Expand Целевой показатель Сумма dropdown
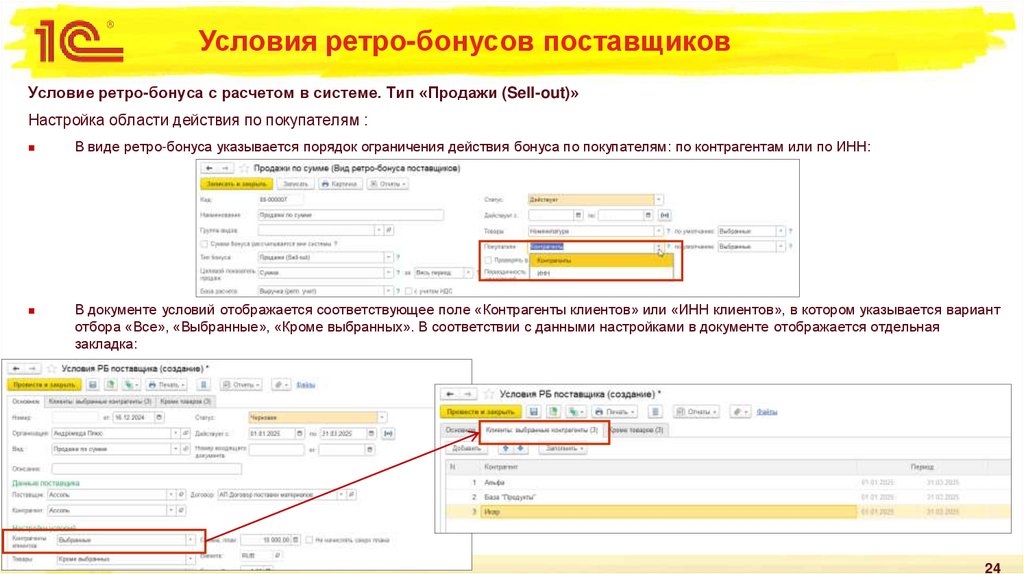The height and width of the screenshot is (574, 1024). pyautogui.click(x=388, y=273)
